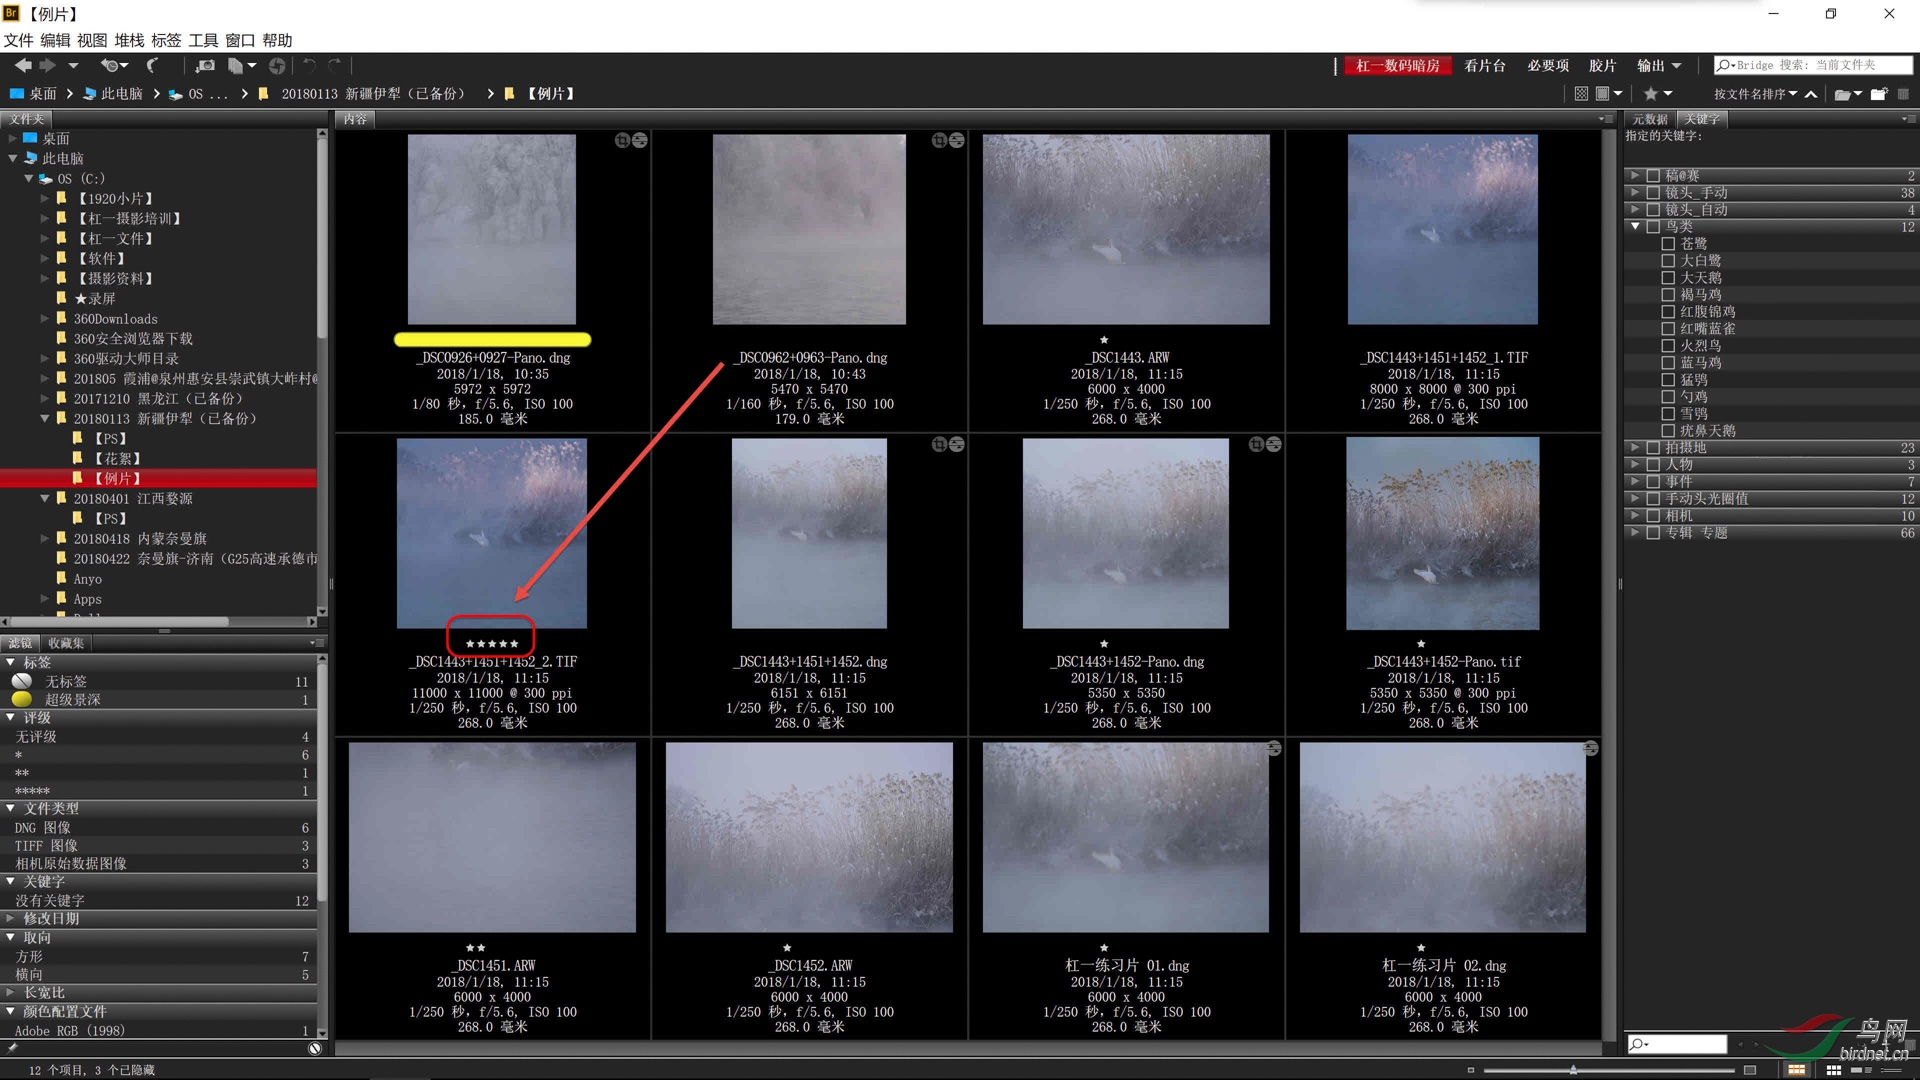The image size is (1920, 1080).
Task: Click the get photos from camera icon
Action: click(205, 65)
